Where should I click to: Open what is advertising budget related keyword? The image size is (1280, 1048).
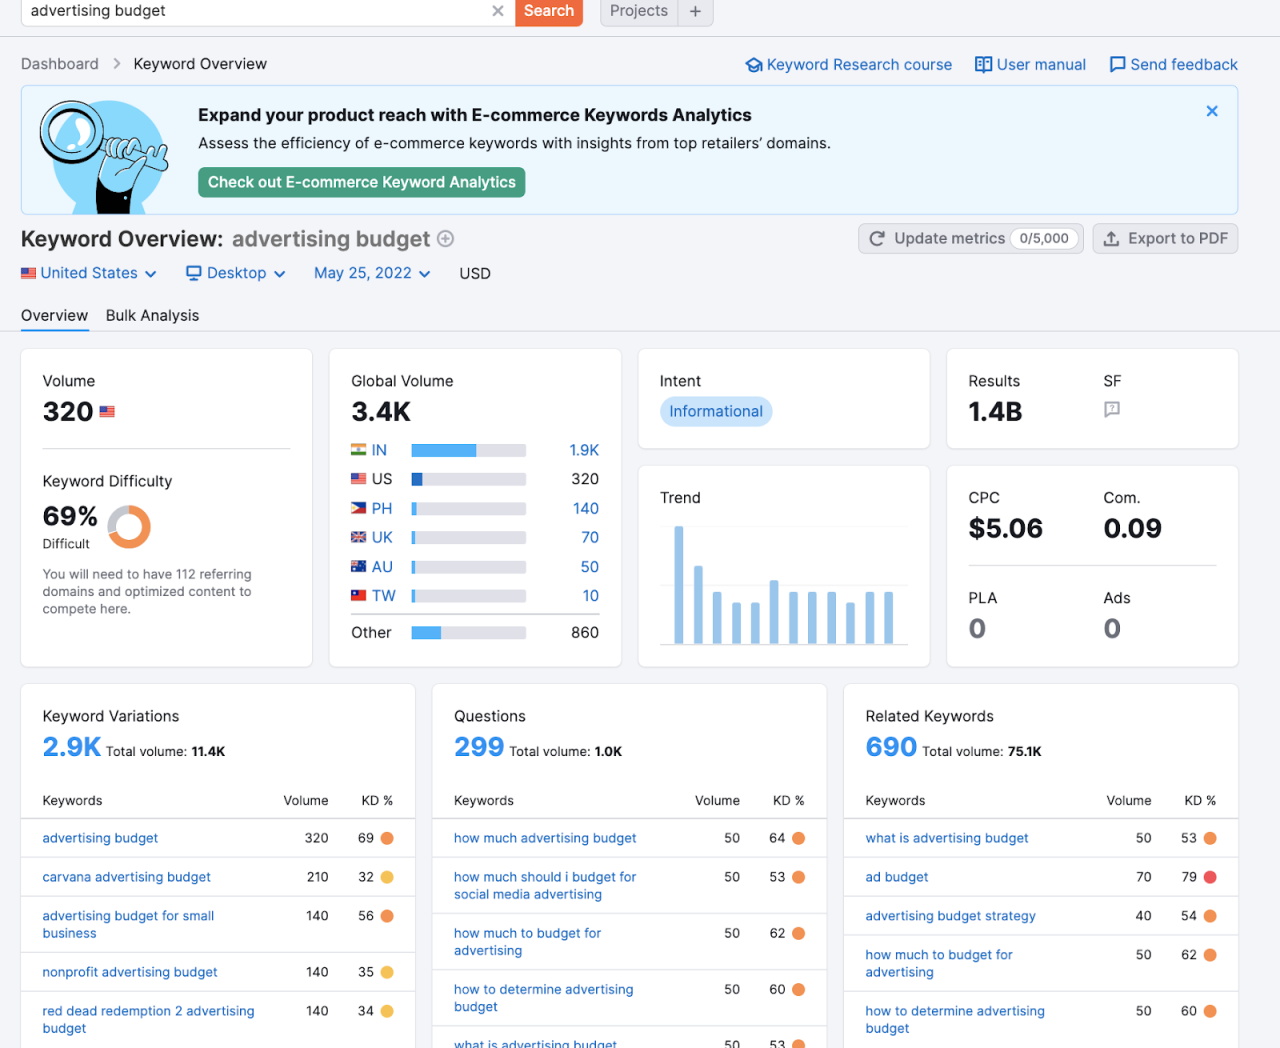(x=947, y=838)
